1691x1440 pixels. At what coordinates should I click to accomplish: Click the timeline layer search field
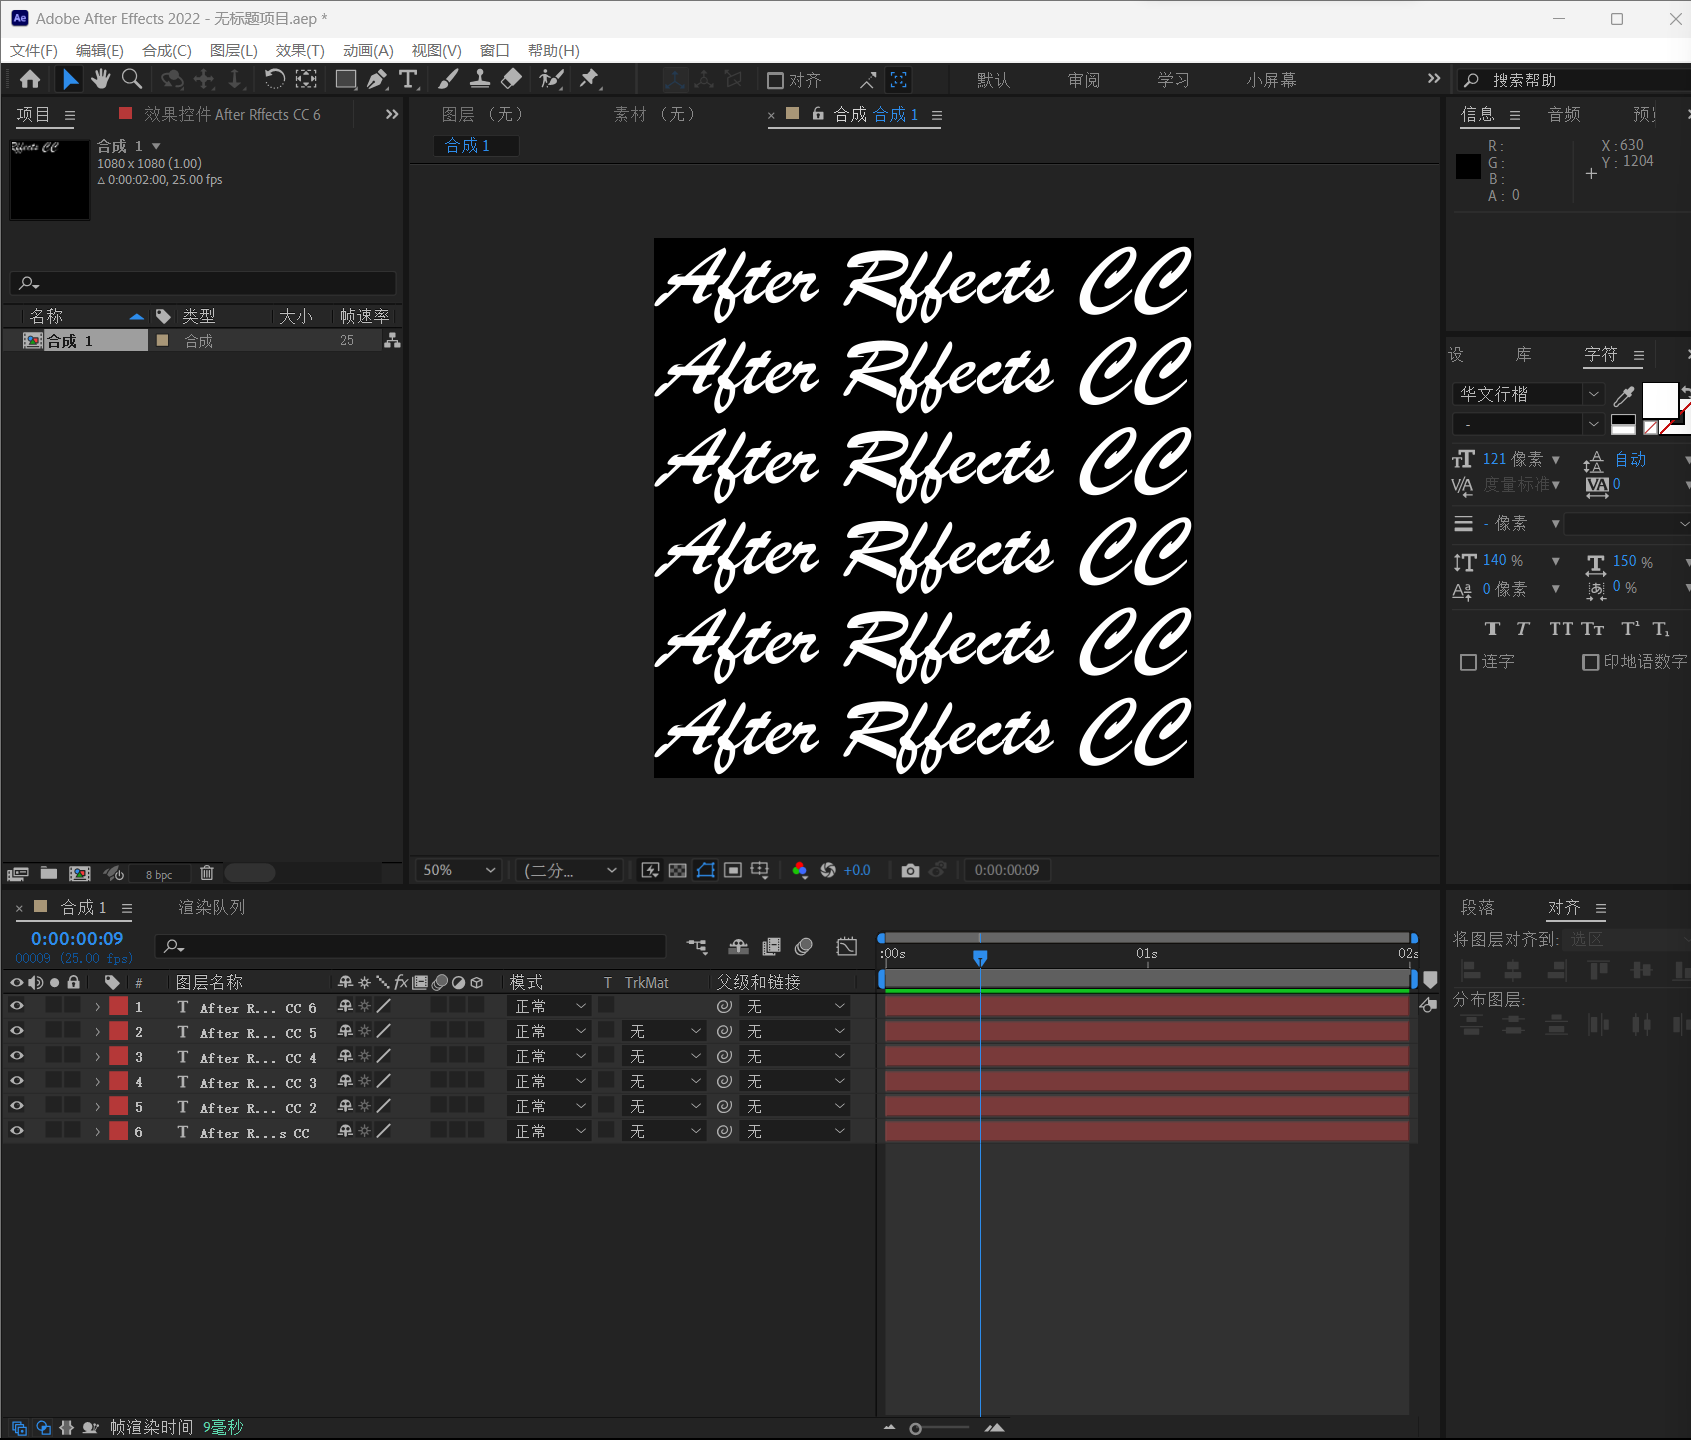[x=410, y=946]
